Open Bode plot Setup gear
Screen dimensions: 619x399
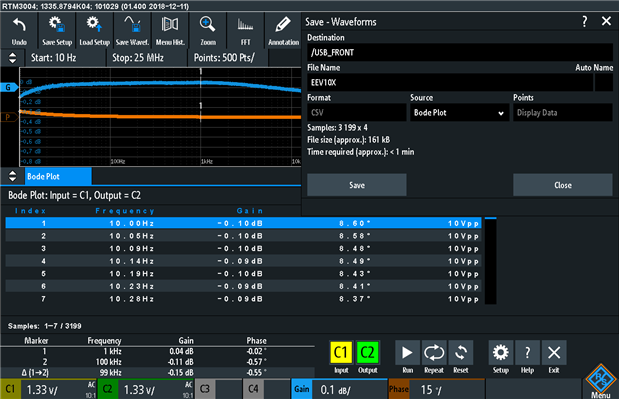coord(501,352)
